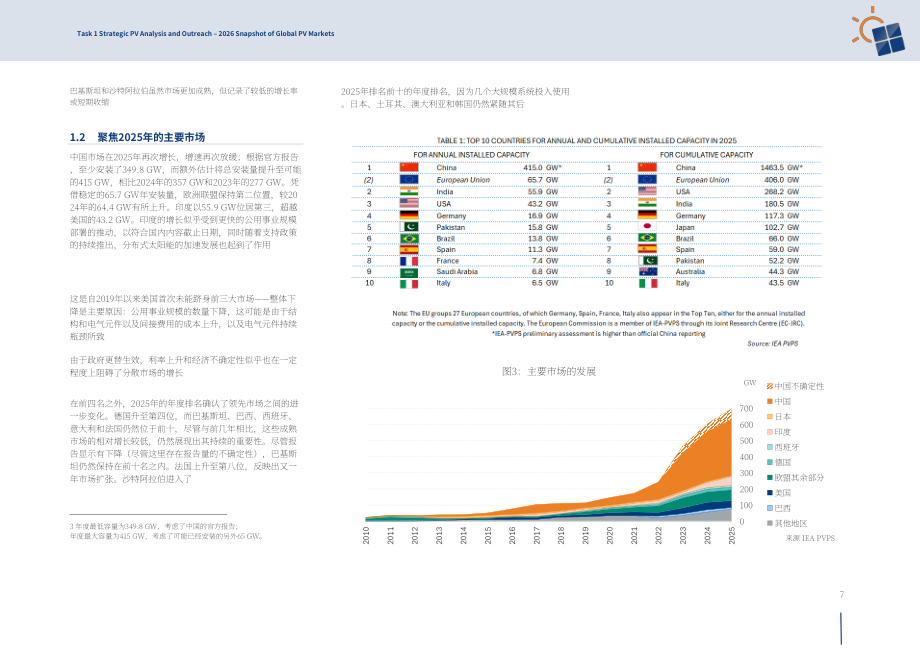Click China's flag beside 1463.5 GW
This screenshot has height=651, width=920.
click(x=648, y=168)
